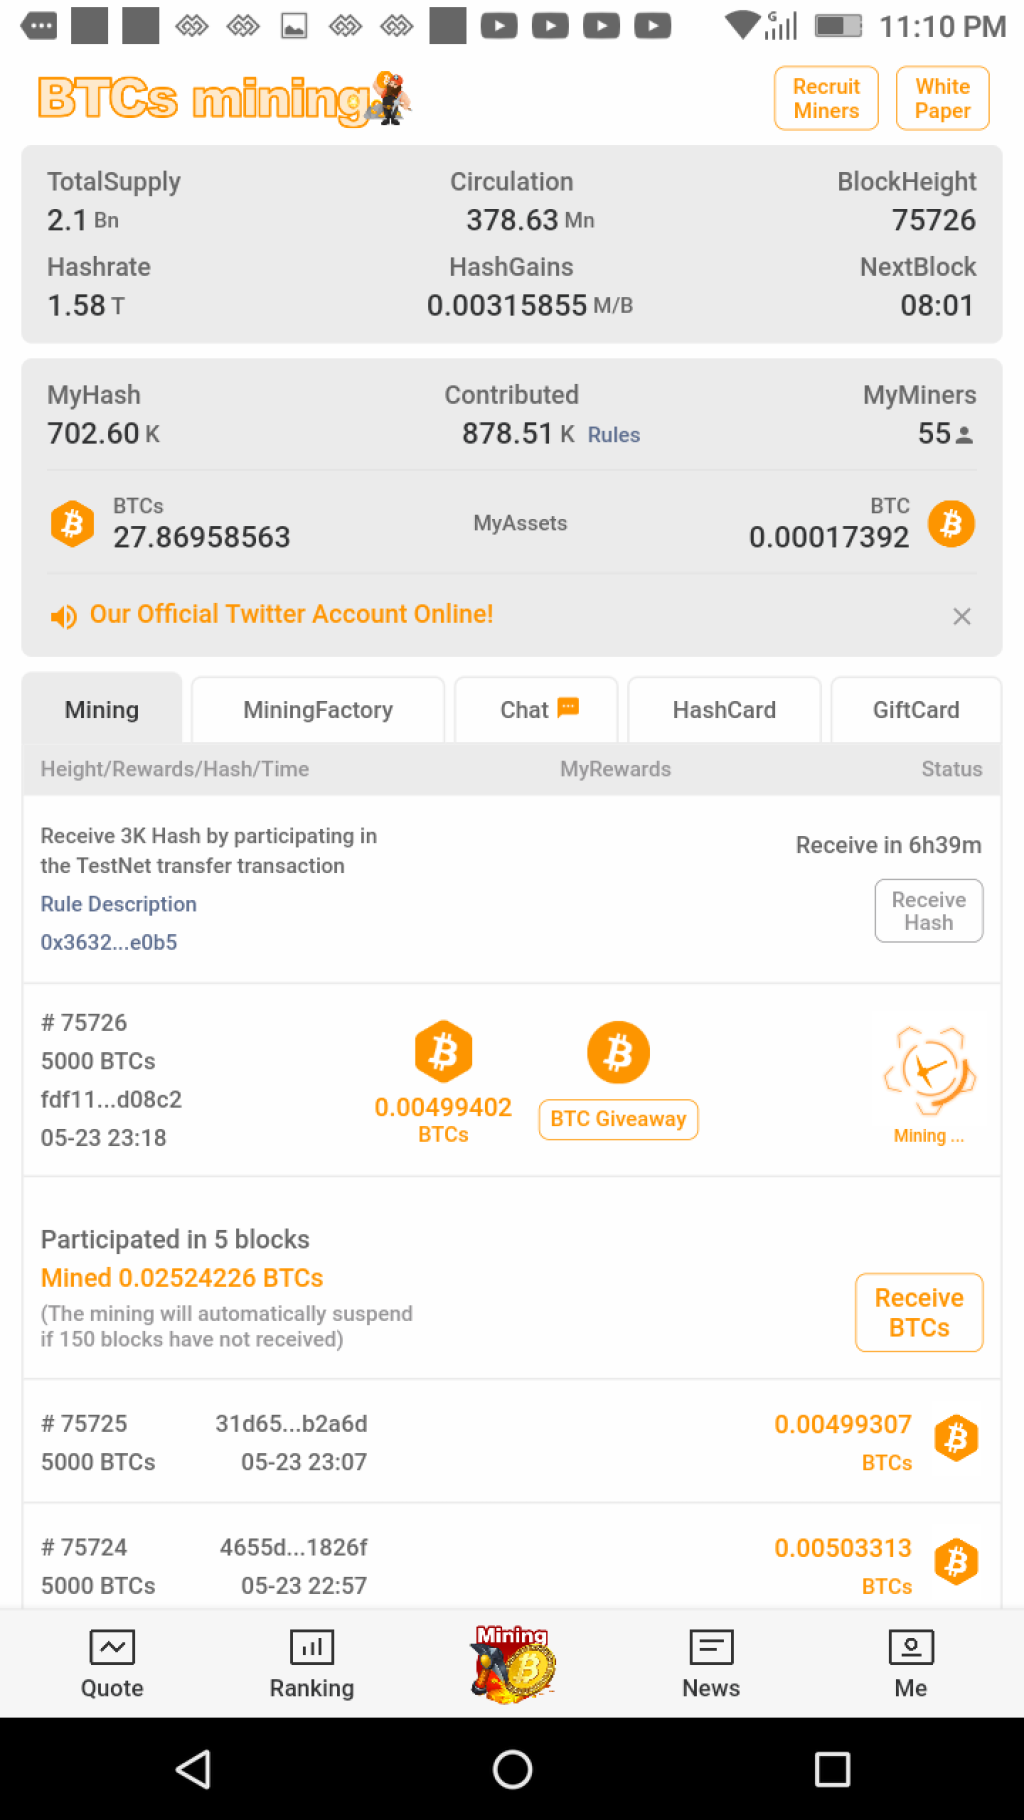Viewport: 1024px width, 1820px height.
Task: Tap the BTC coin icon beside 0.00017392
Action: 951,523
